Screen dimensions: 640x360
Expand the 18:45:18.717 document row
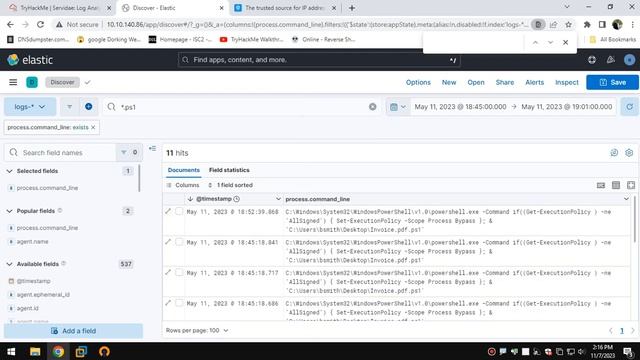point(168,272)
